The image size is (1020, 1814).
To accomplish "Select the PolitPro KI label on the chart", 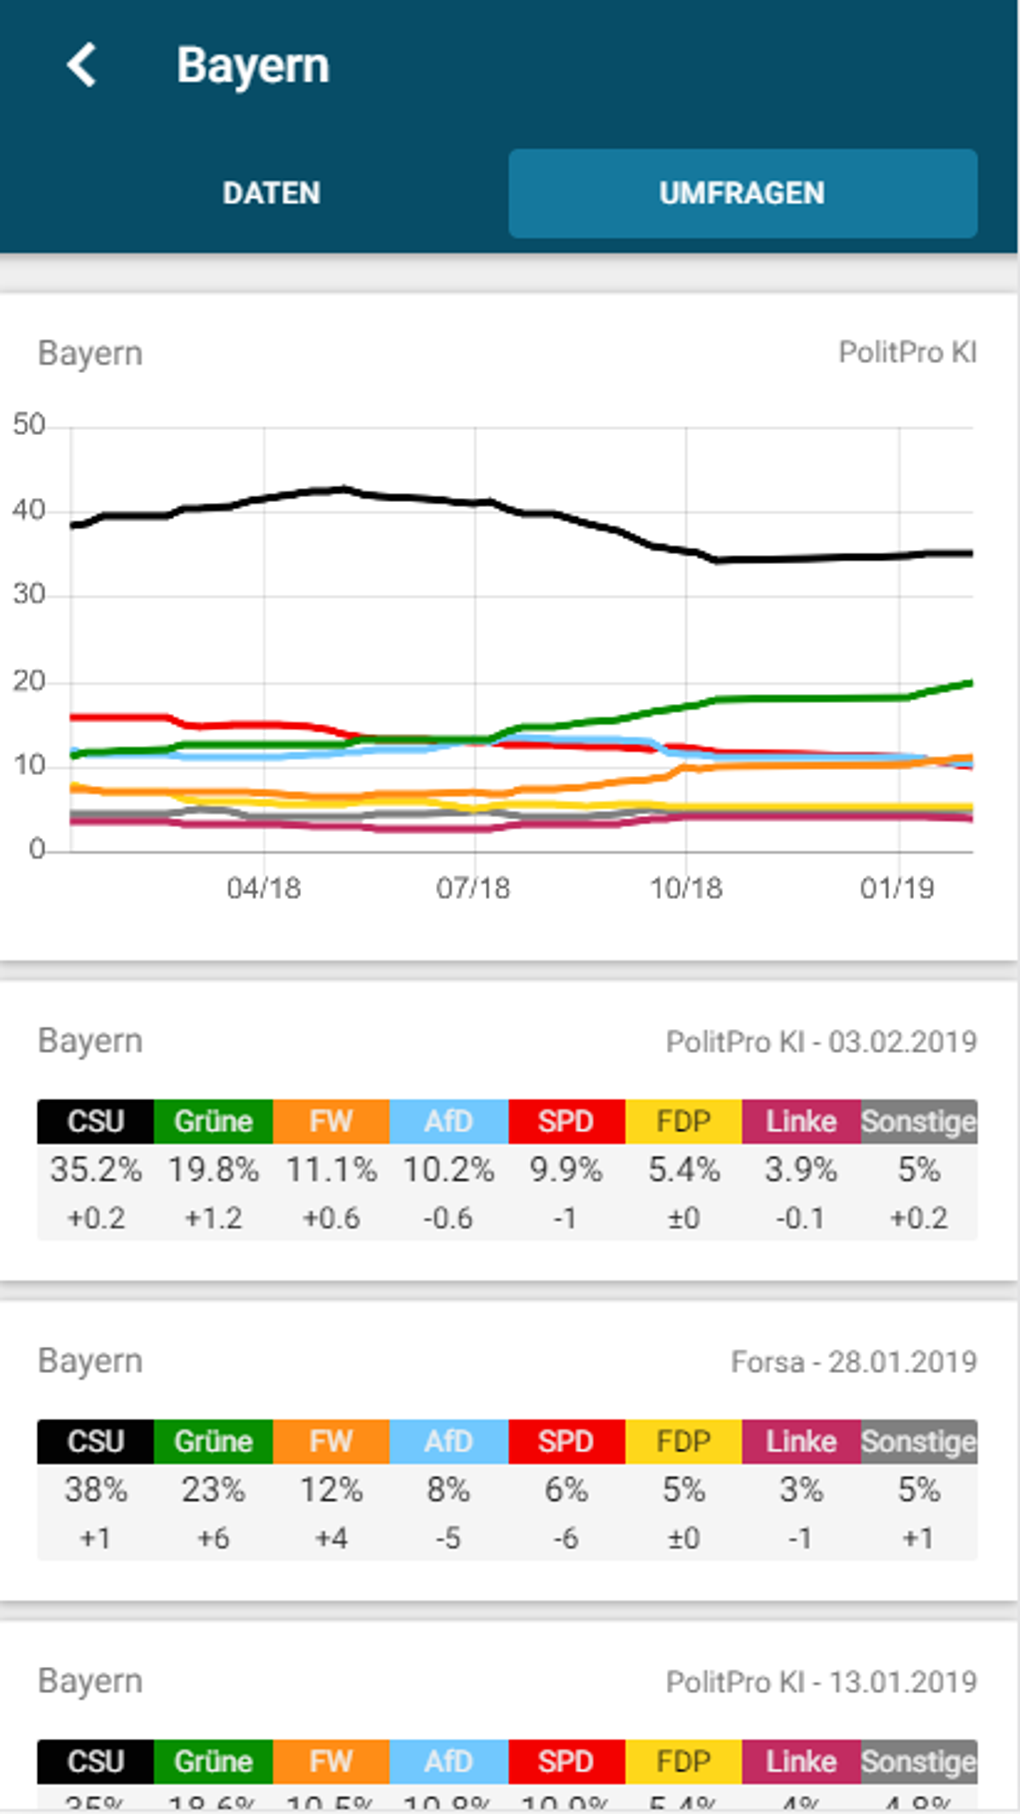I will pos(908,352).
